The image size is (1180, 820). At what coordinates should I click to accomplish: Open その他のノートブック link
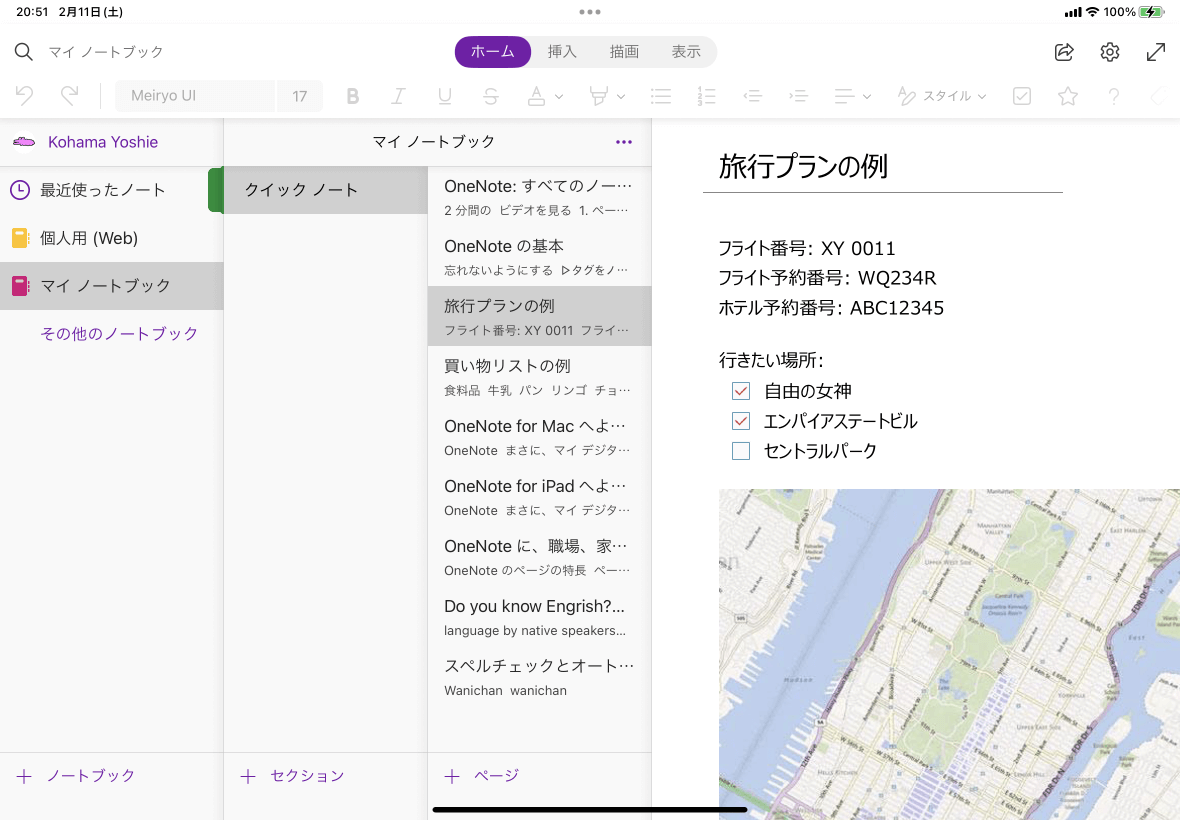coord(119,334)
